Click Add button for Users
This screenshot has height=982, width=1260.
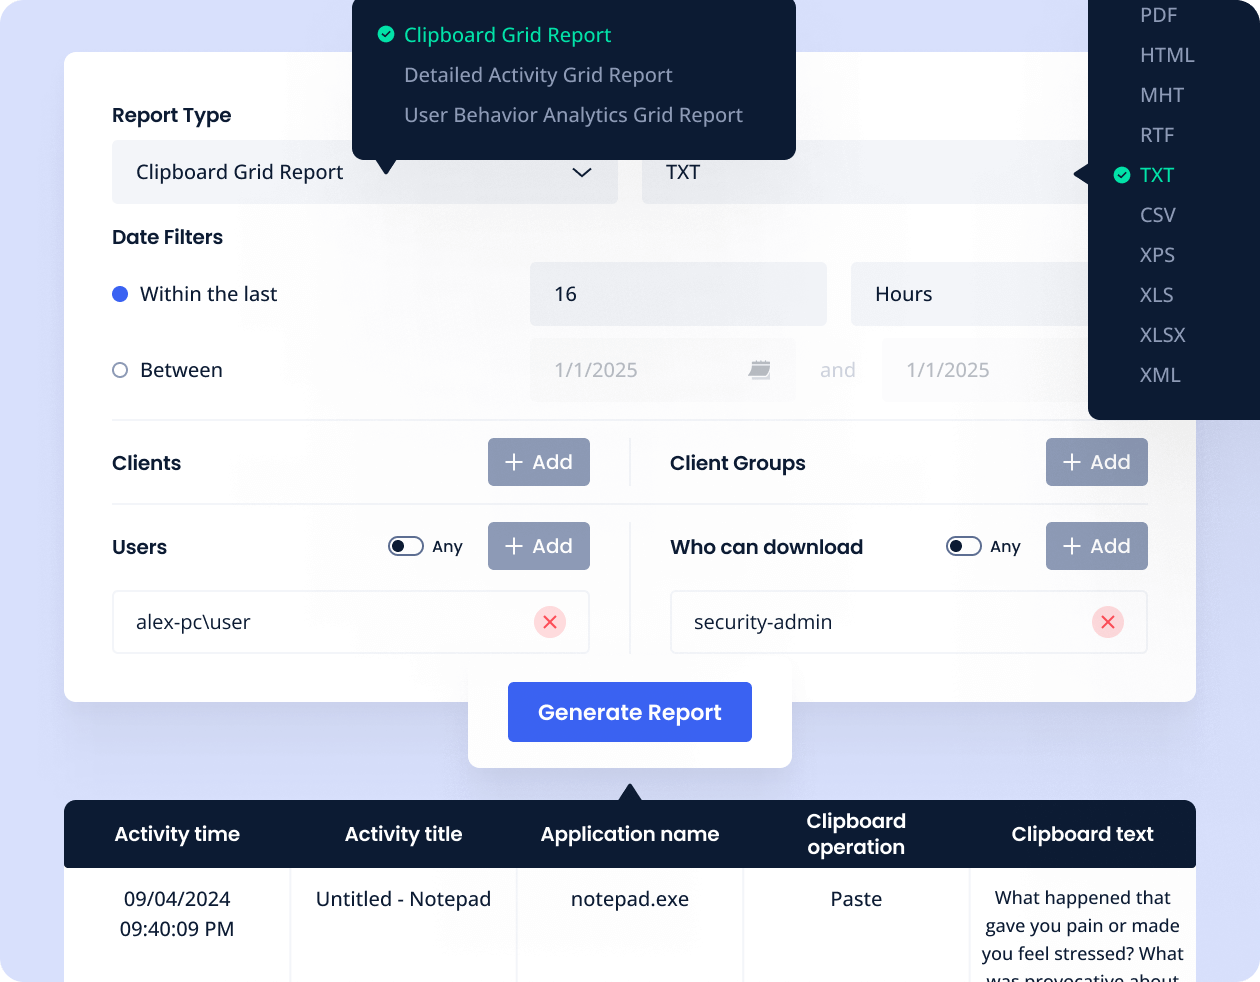(x=539, y=546)
